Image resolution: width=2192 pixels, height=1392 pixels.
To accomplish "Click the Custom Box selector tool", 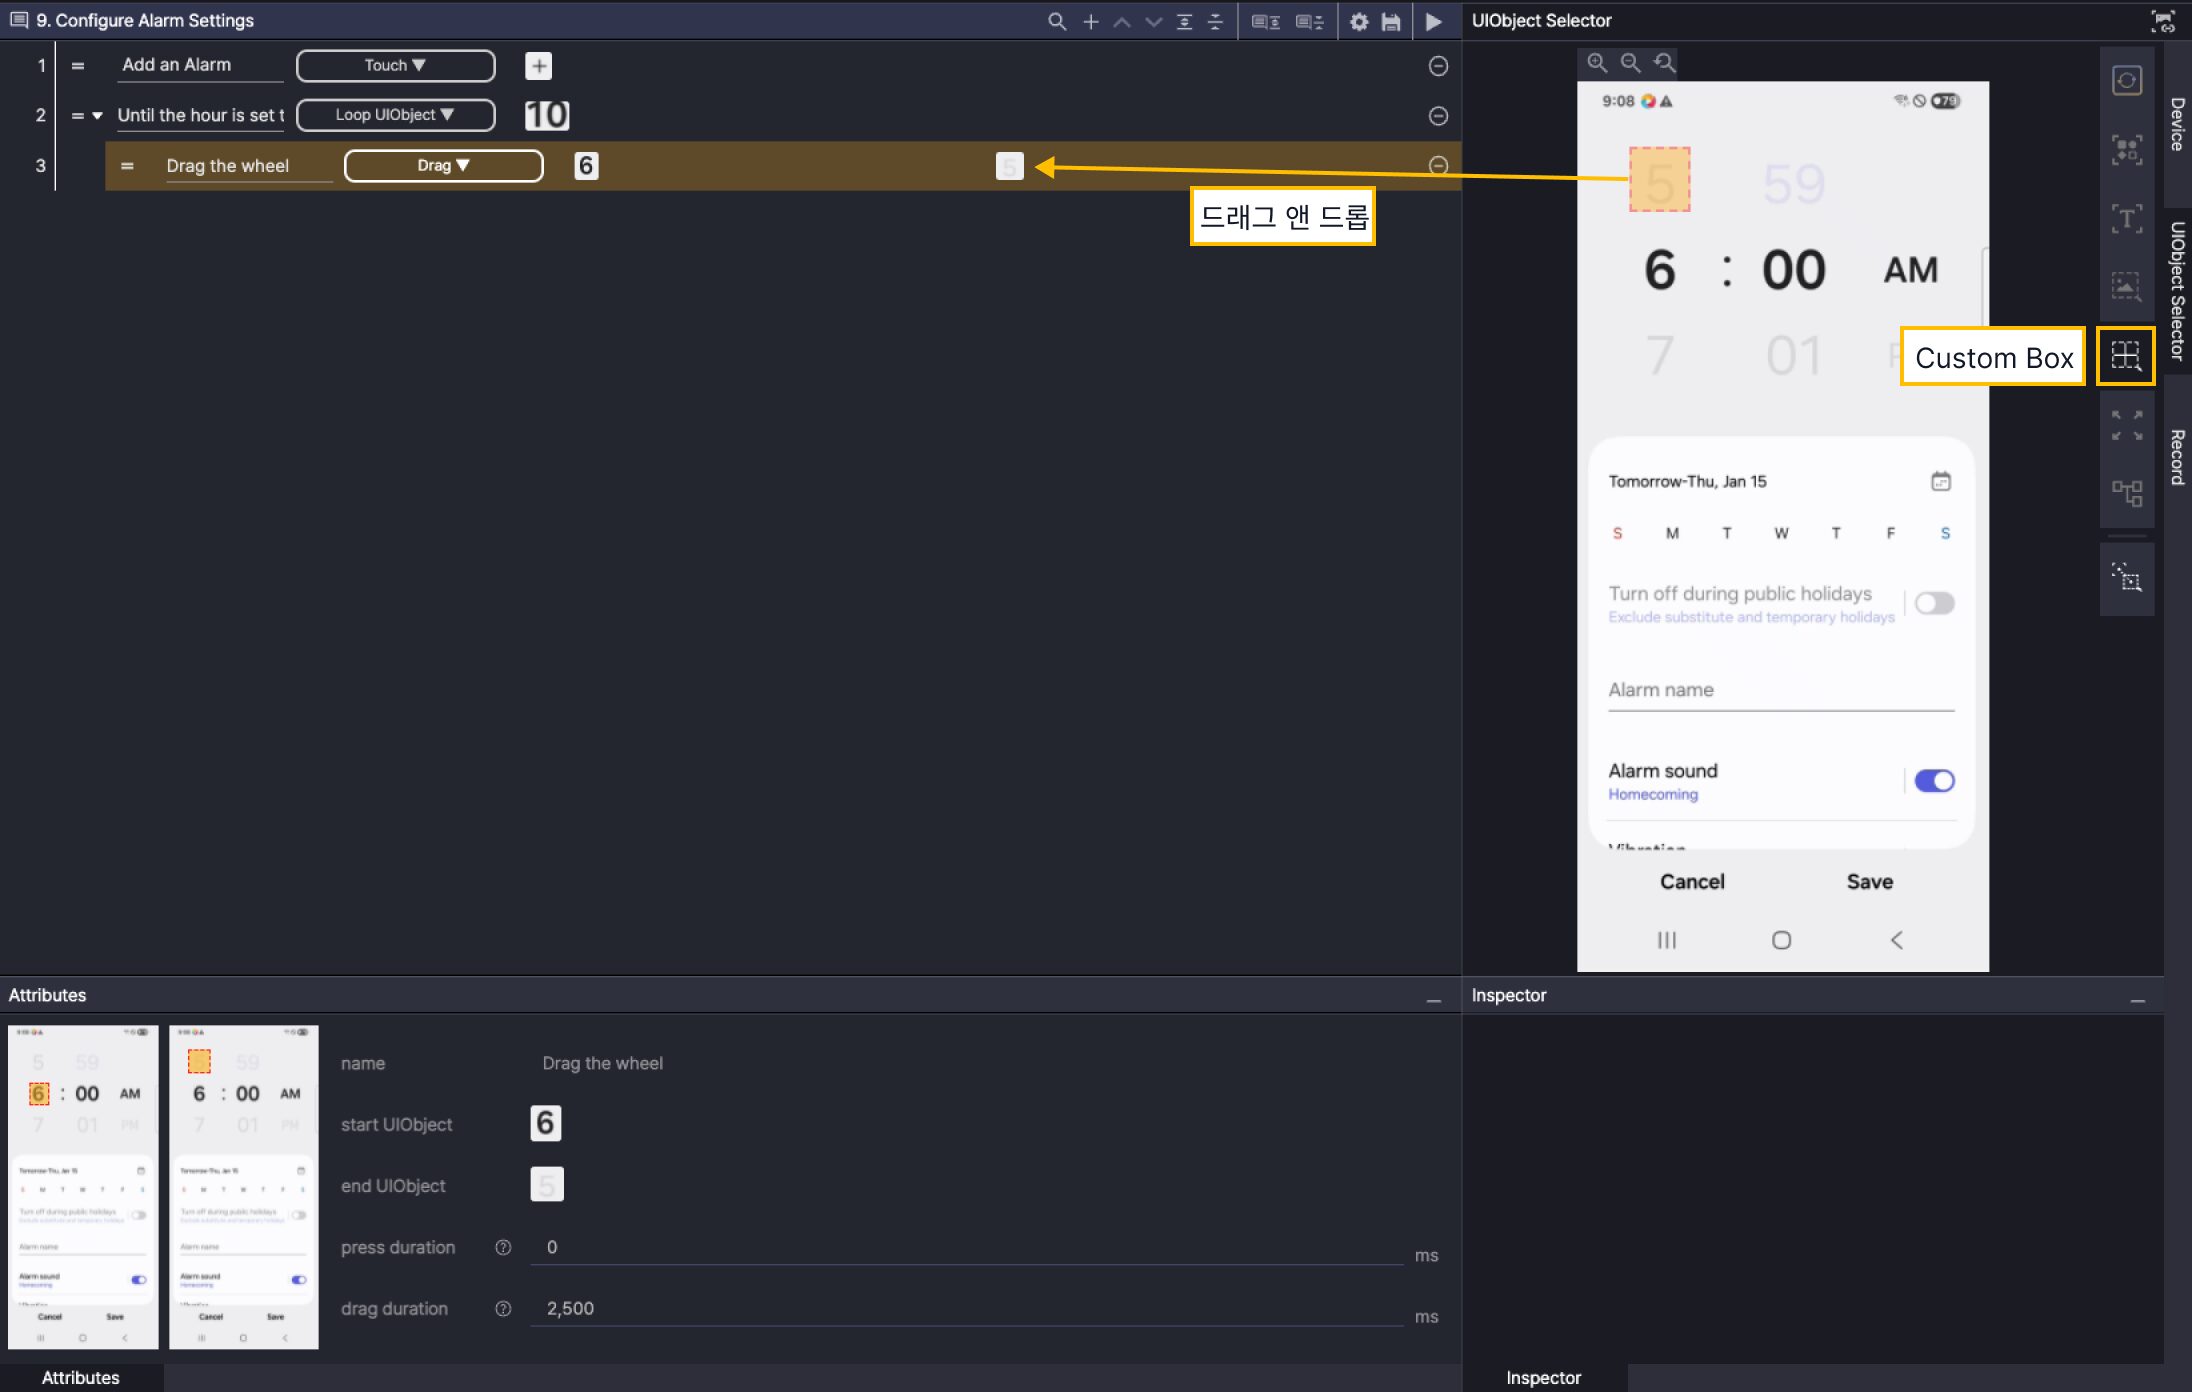I will [x=2125, y=356].
